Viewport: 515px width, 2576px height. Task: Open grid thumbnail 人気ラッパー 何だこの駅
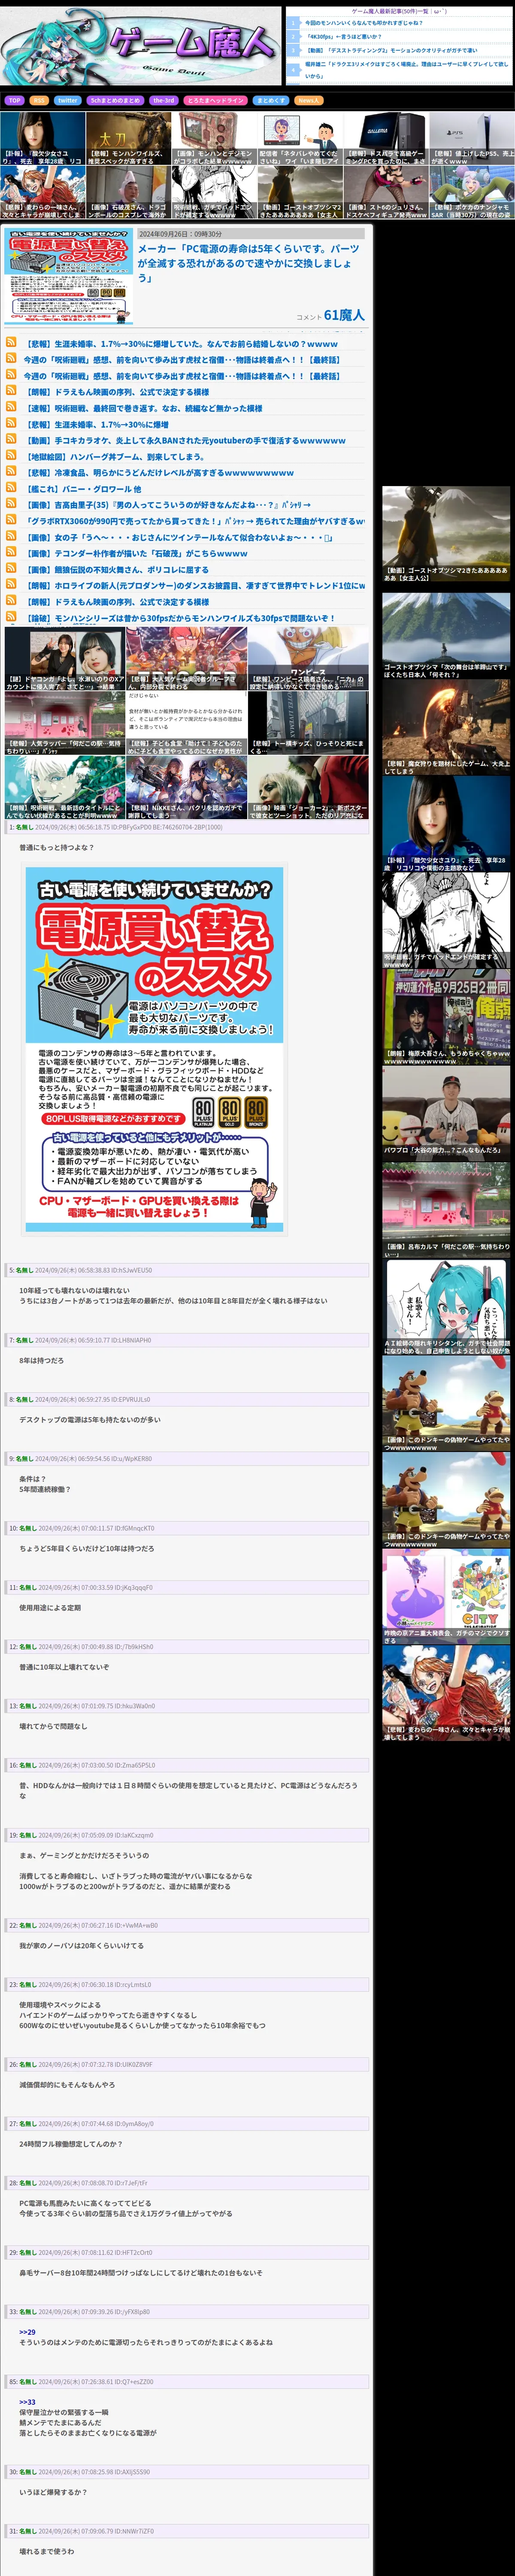64,724
